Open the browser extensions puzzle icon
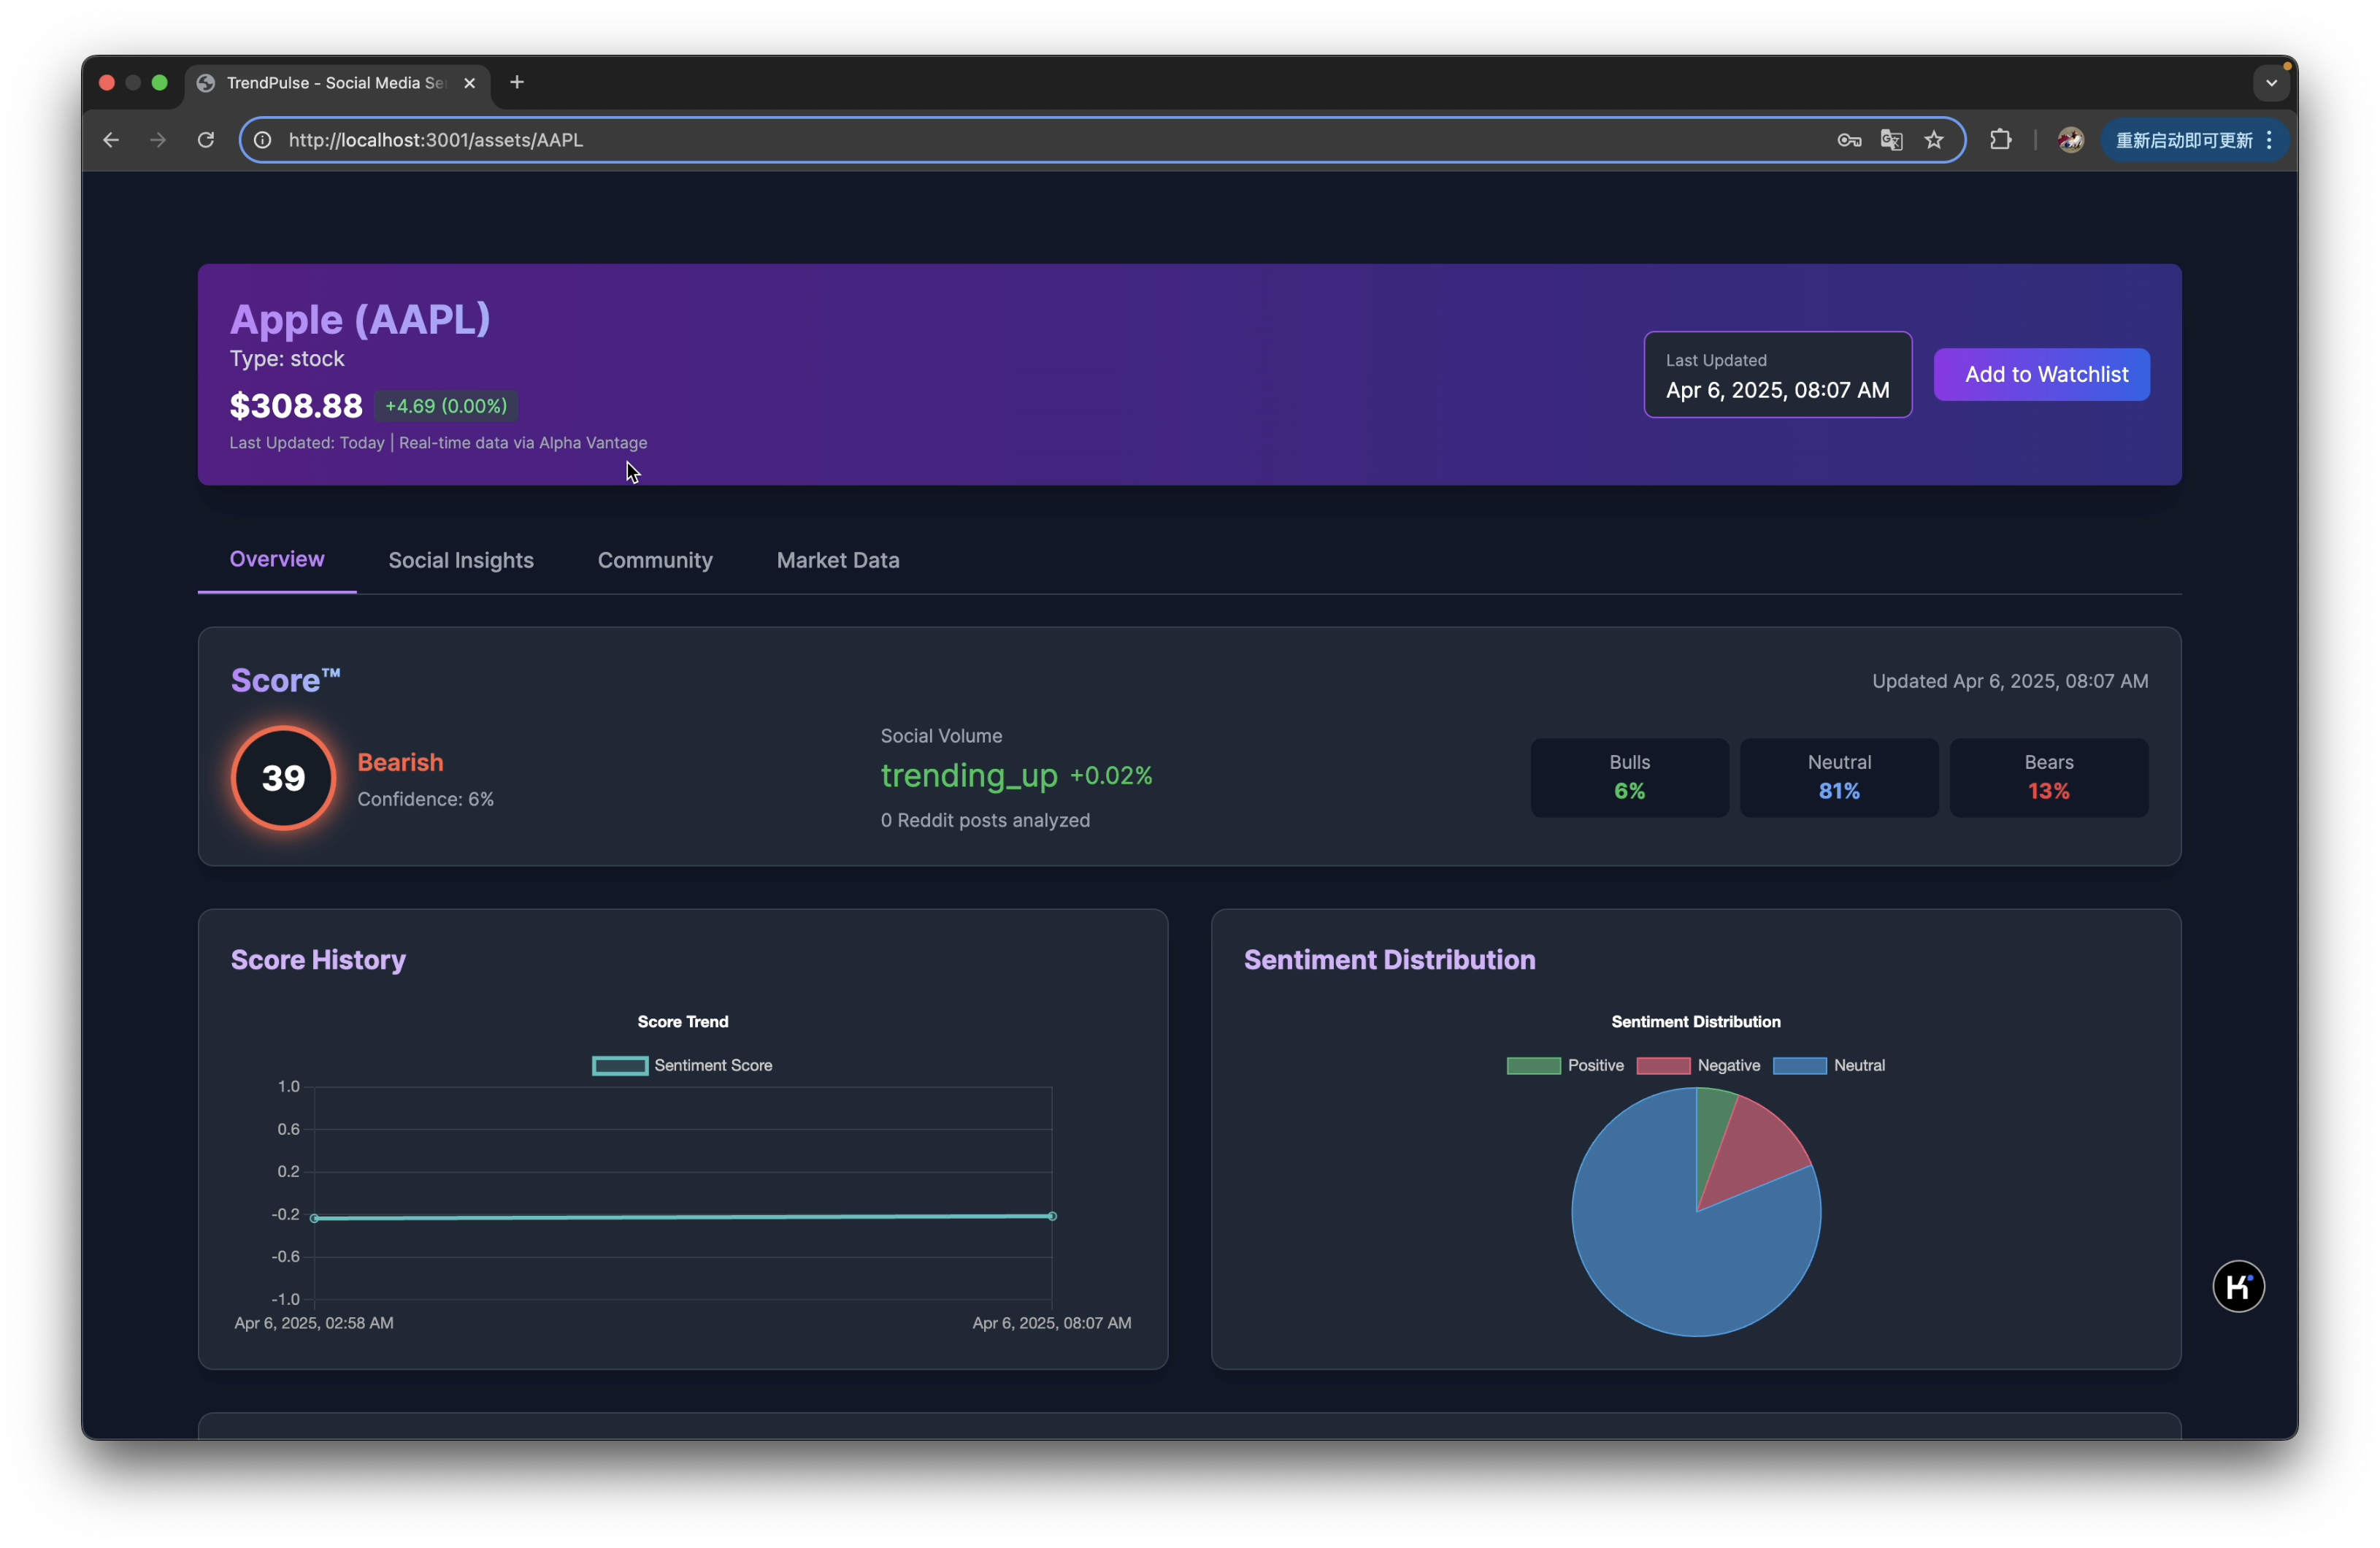 [2000, 140]
